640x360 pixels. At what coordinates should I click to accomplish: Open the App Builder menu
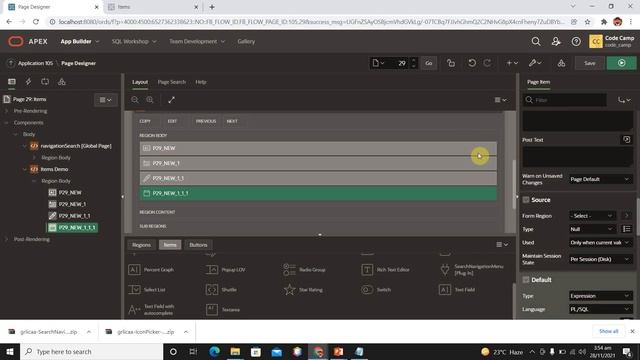click(x=80, y=41)
